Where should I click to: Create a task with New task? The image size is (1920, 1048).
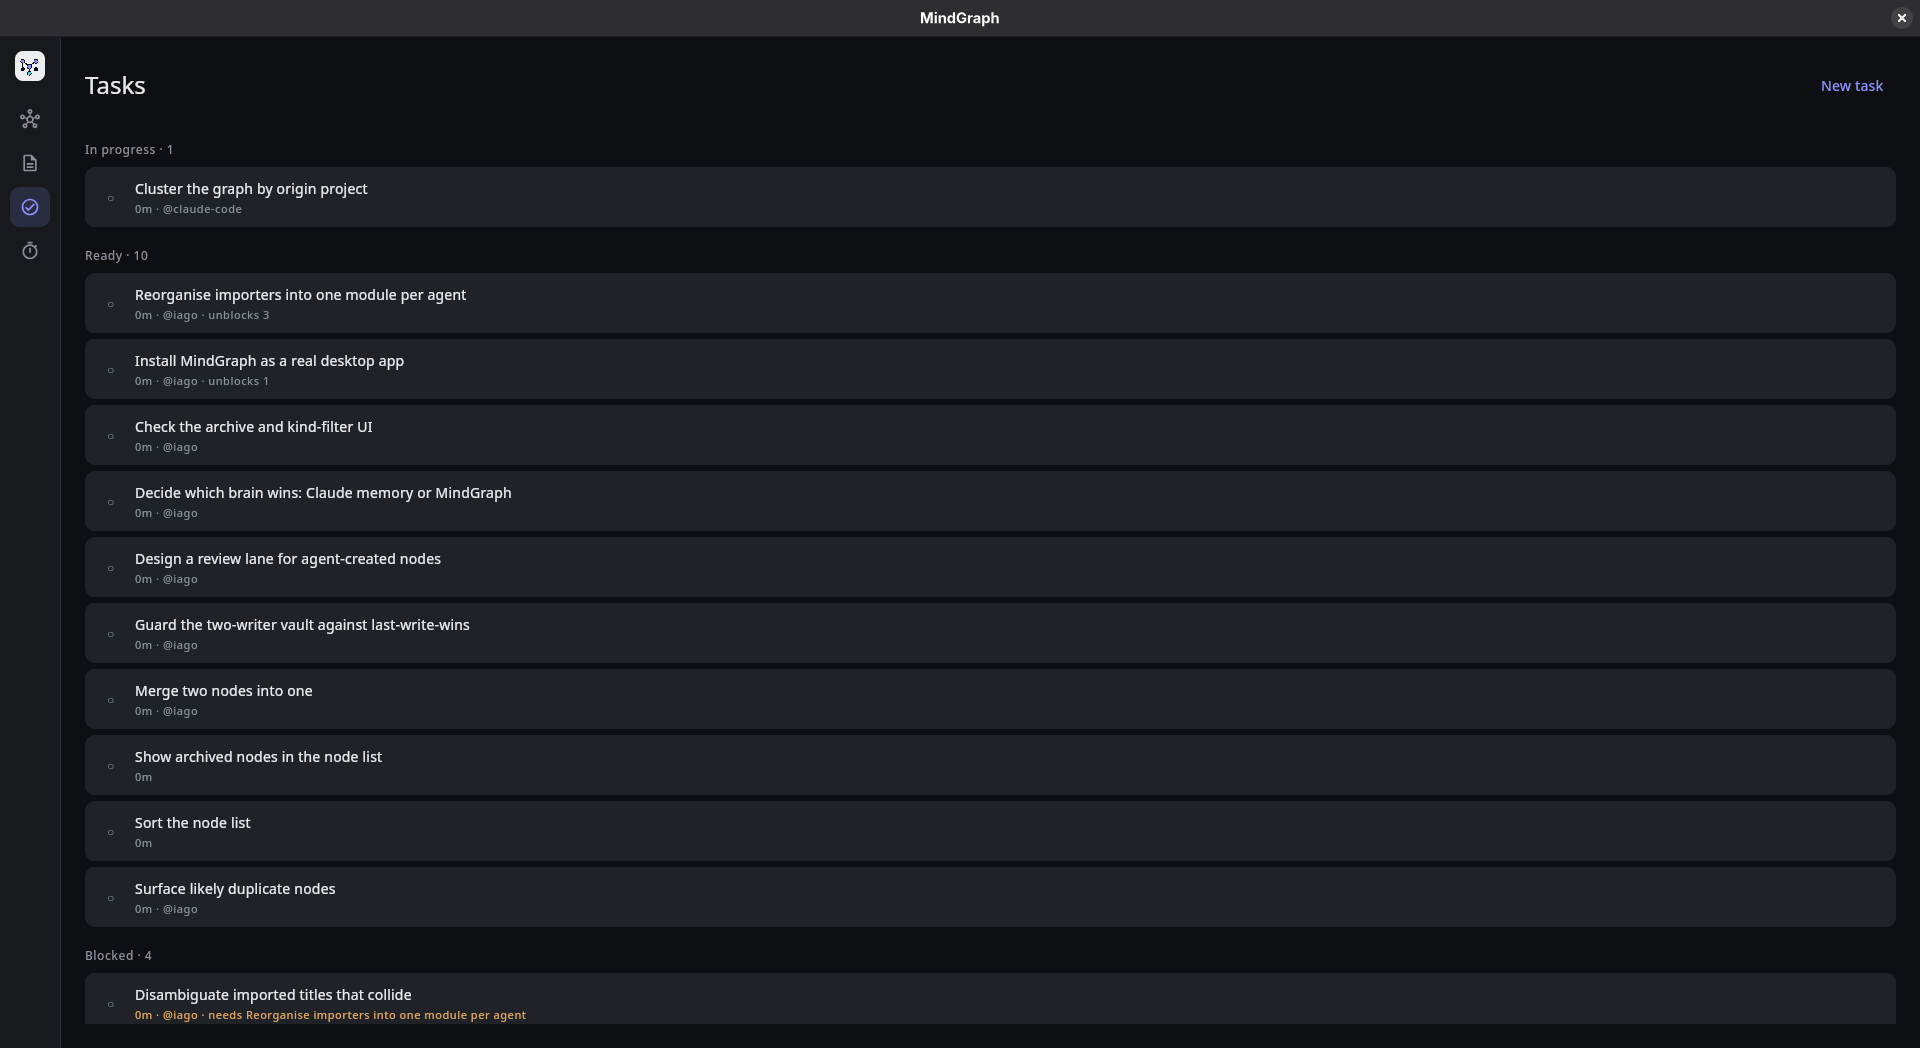[1851, 86]
